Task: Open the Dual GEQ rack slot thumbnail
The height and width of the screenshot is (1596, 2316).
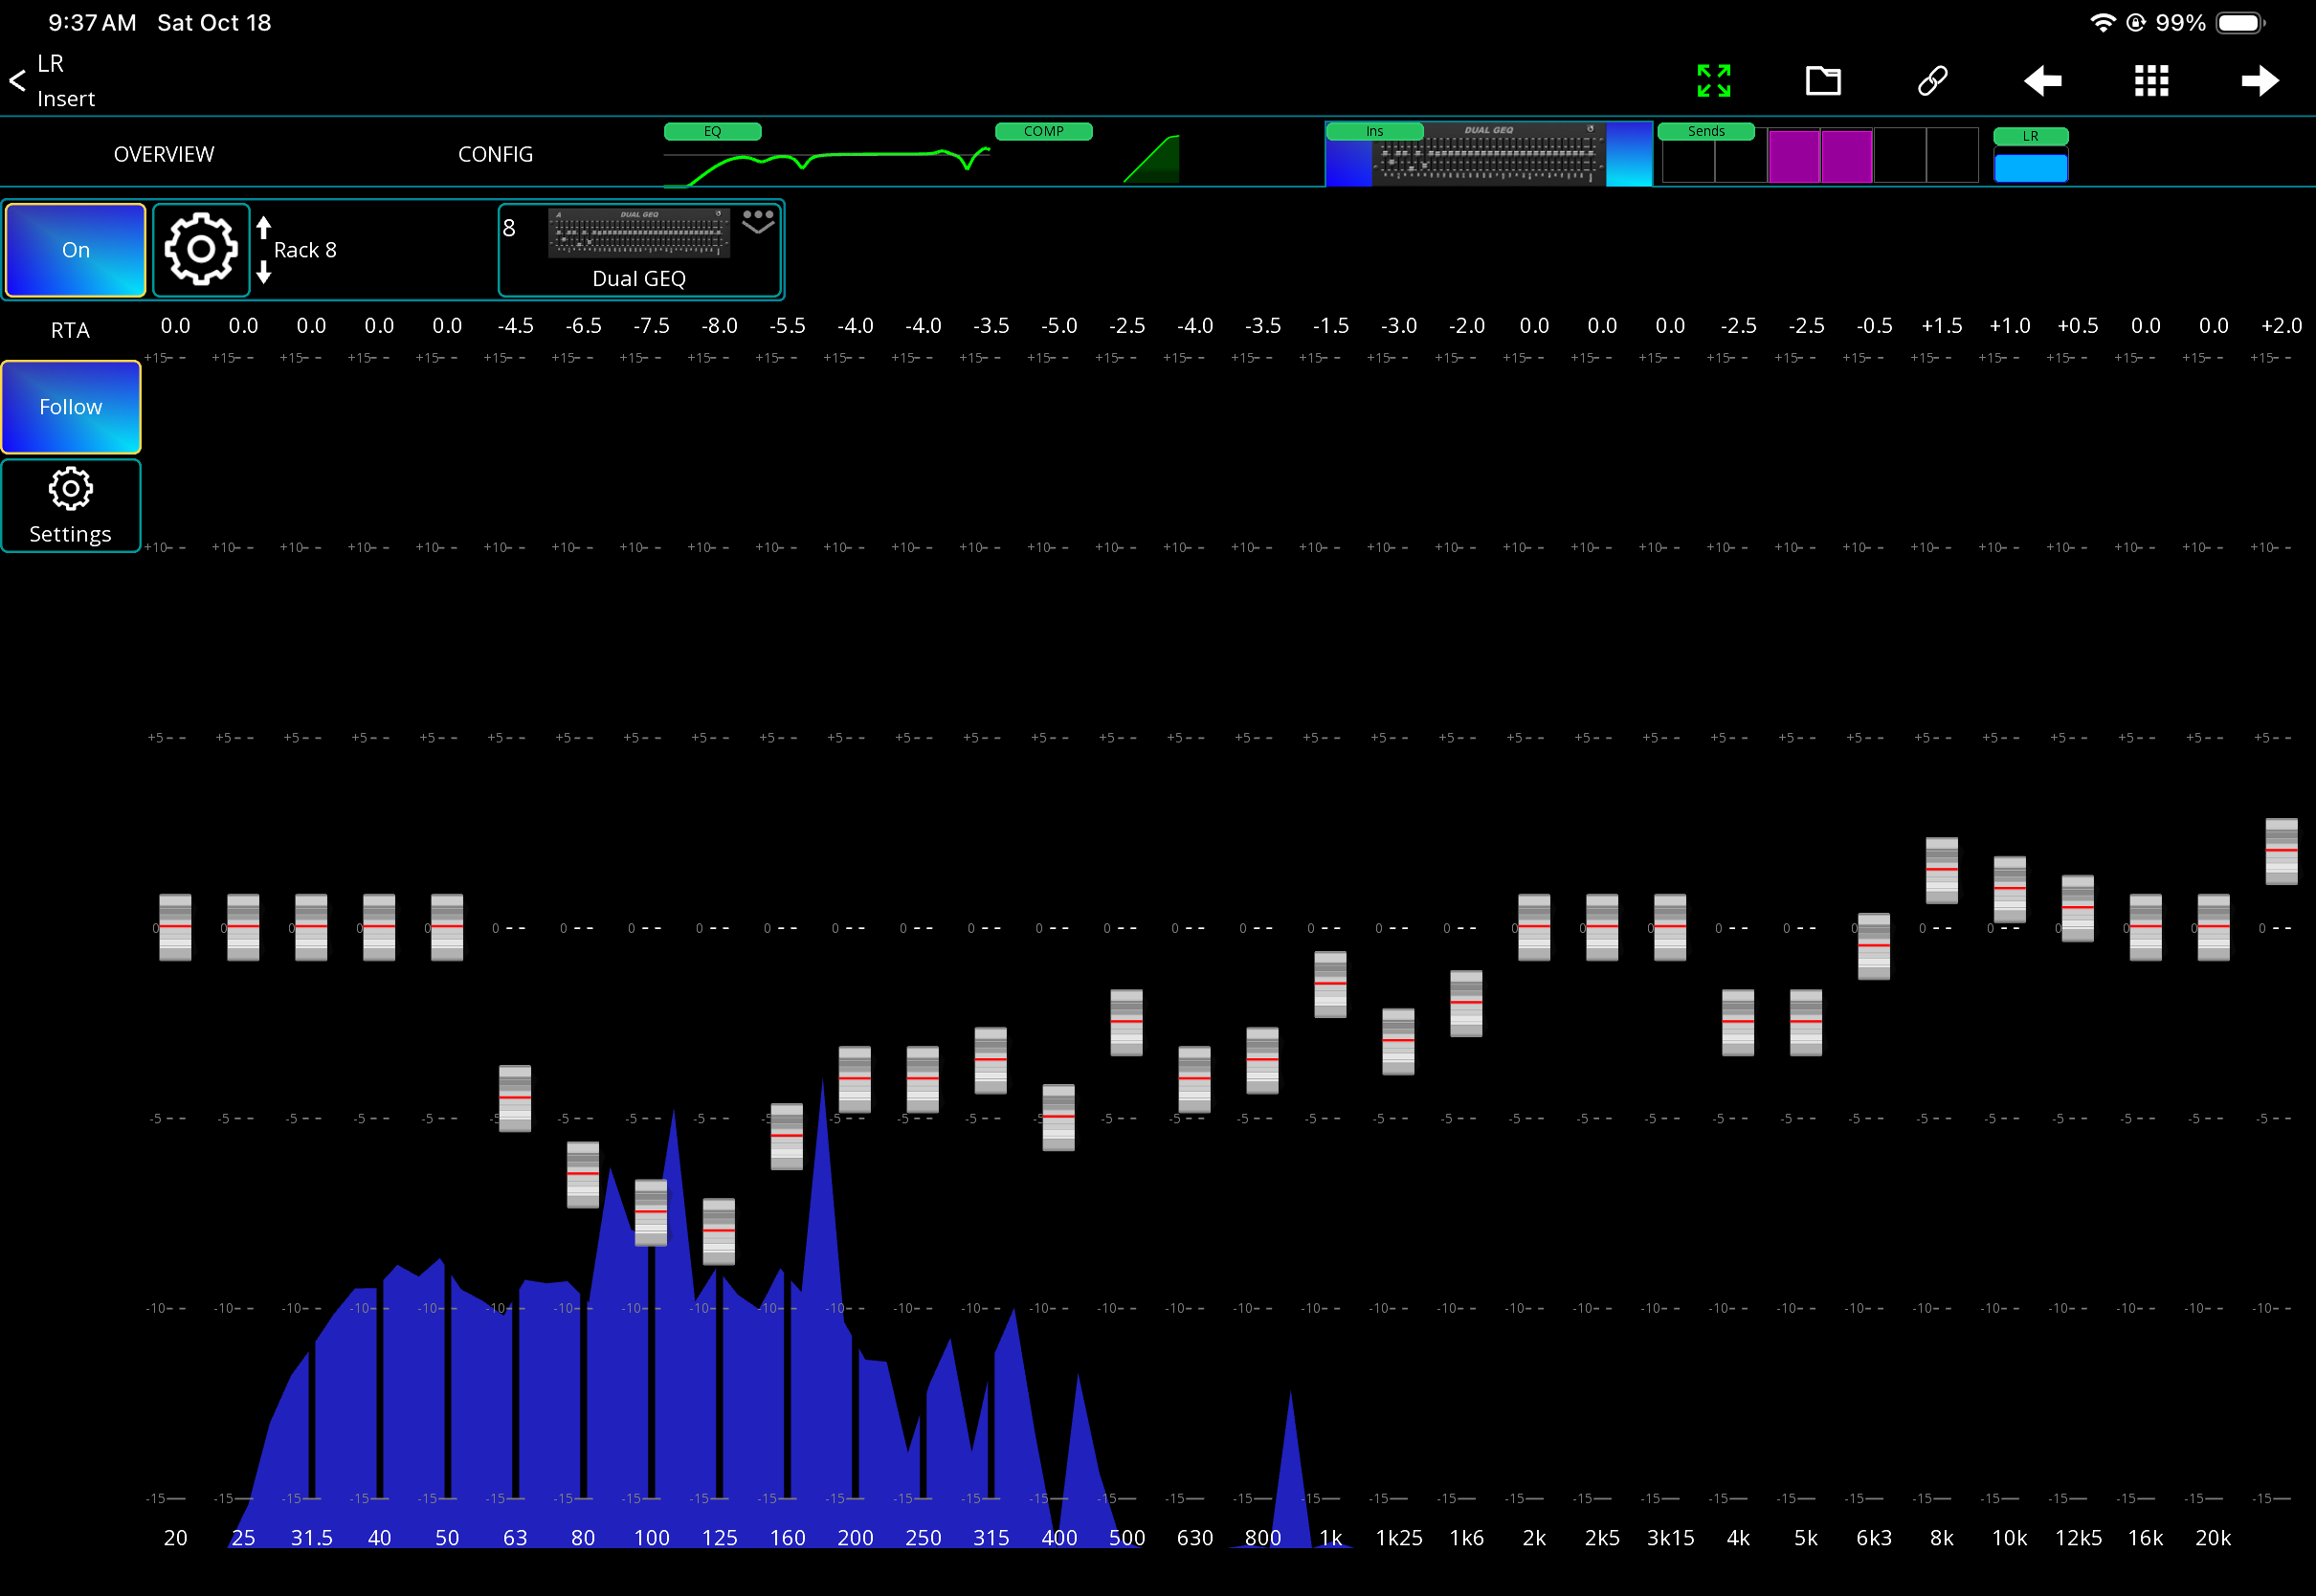Action: point(640,249)
